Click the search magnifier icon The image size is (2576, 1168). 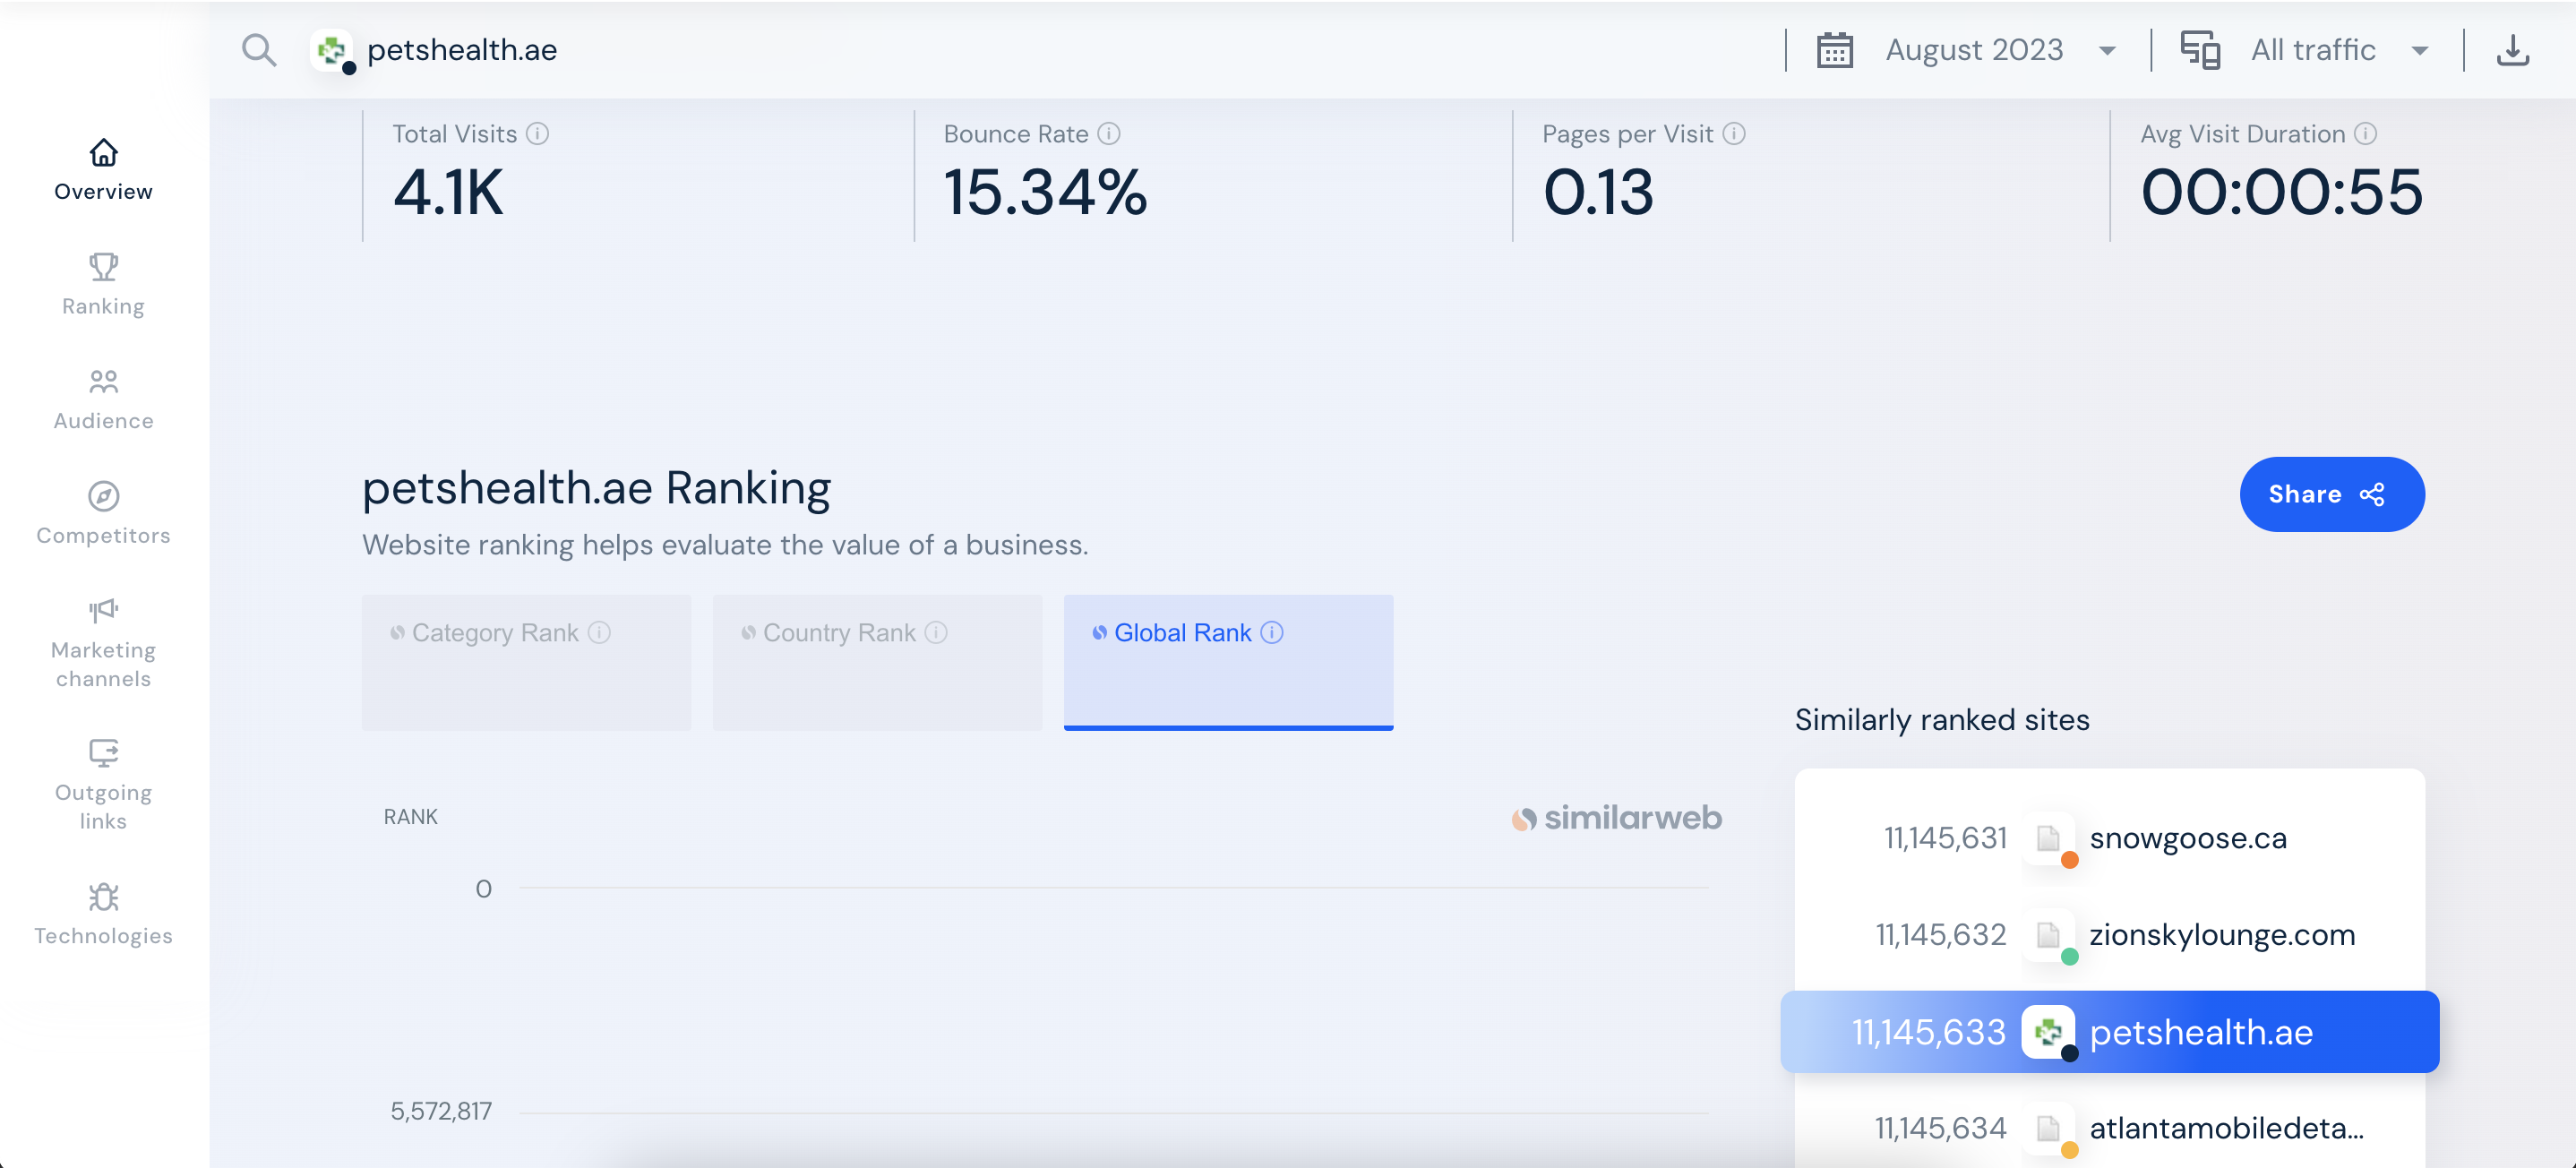pos(259,50)
